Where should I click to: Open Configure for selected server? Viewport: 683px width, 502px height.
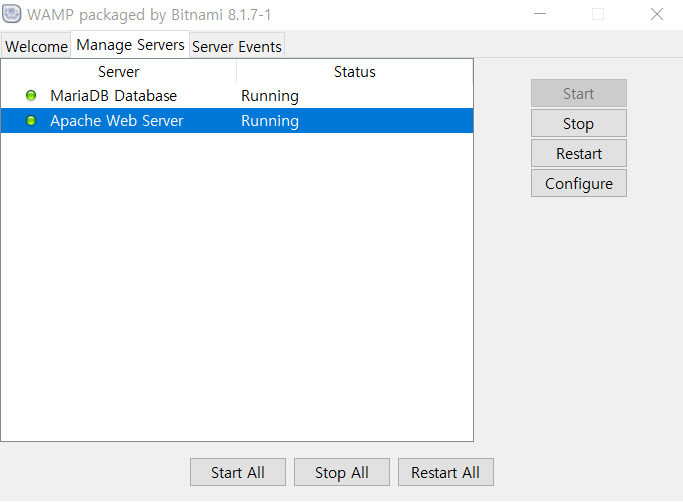click(578, 183)
